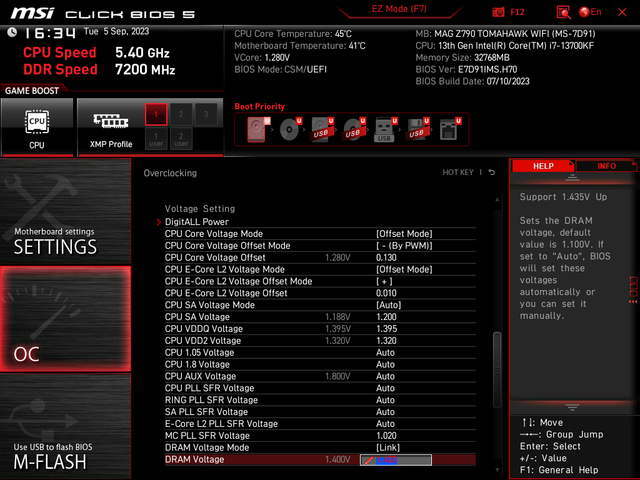This screenshot has width=640, height=480.
Task: Select XMP profile 2
Action: point(181,114)
